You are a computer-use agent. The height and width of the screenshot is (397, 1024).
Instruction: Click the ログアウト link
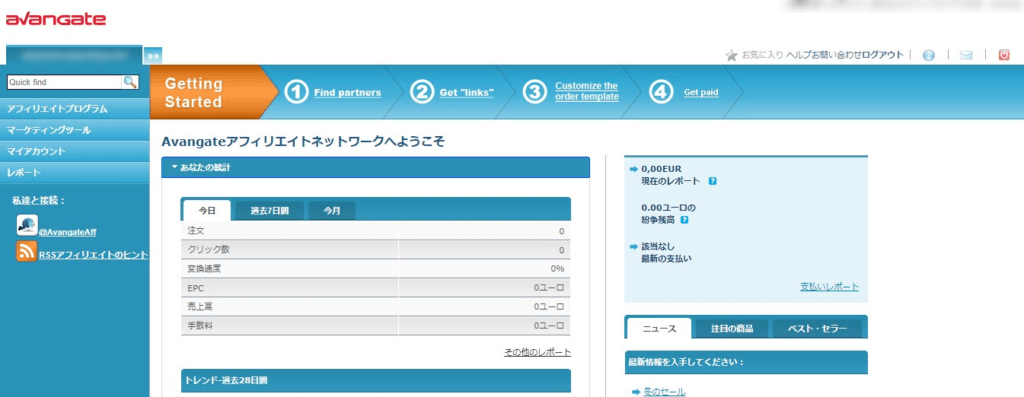882,56
